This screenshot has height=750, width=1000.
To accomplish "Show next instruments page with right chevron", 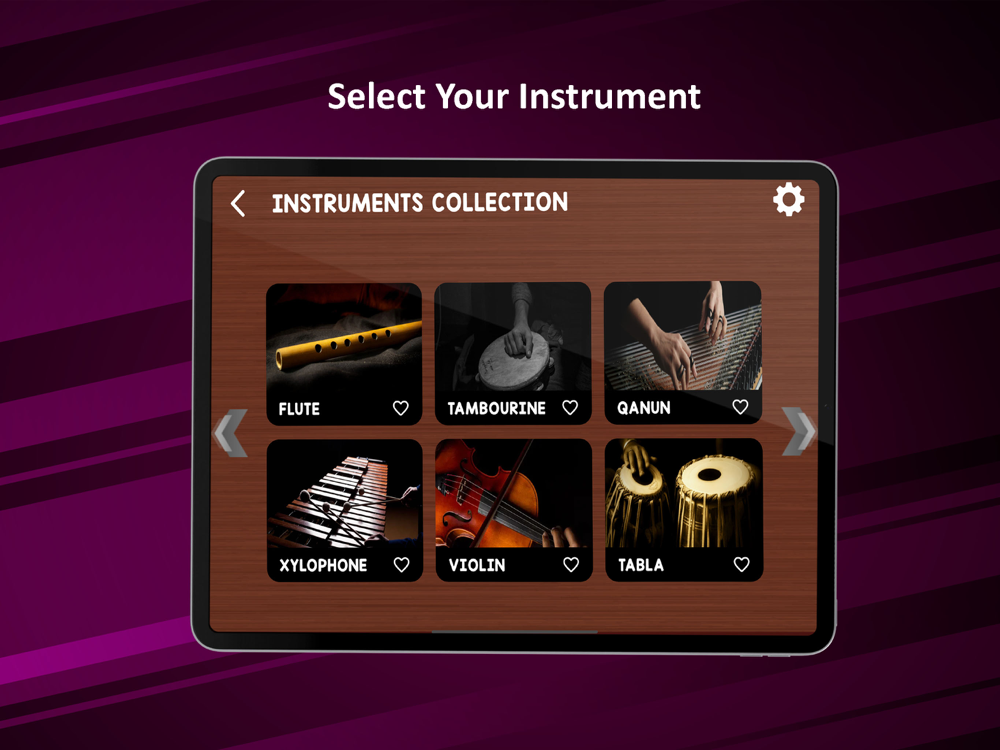I will tap(799, 431).
